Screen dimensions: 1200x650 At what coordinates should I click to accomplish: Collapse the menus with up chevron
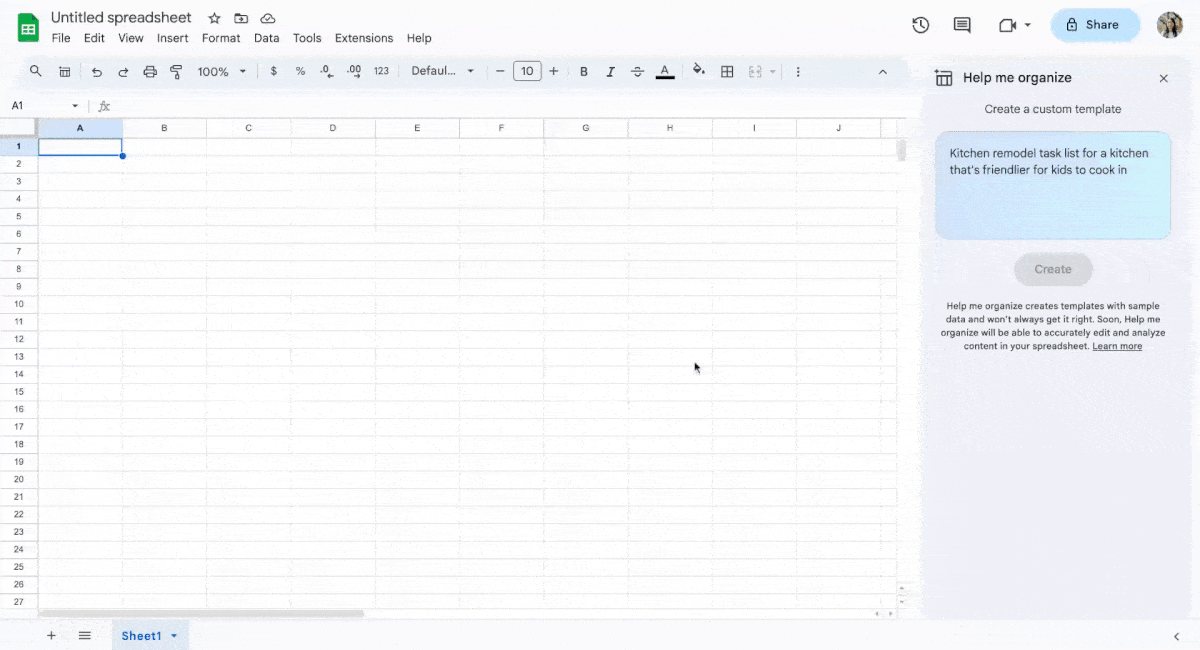(882, 72)
